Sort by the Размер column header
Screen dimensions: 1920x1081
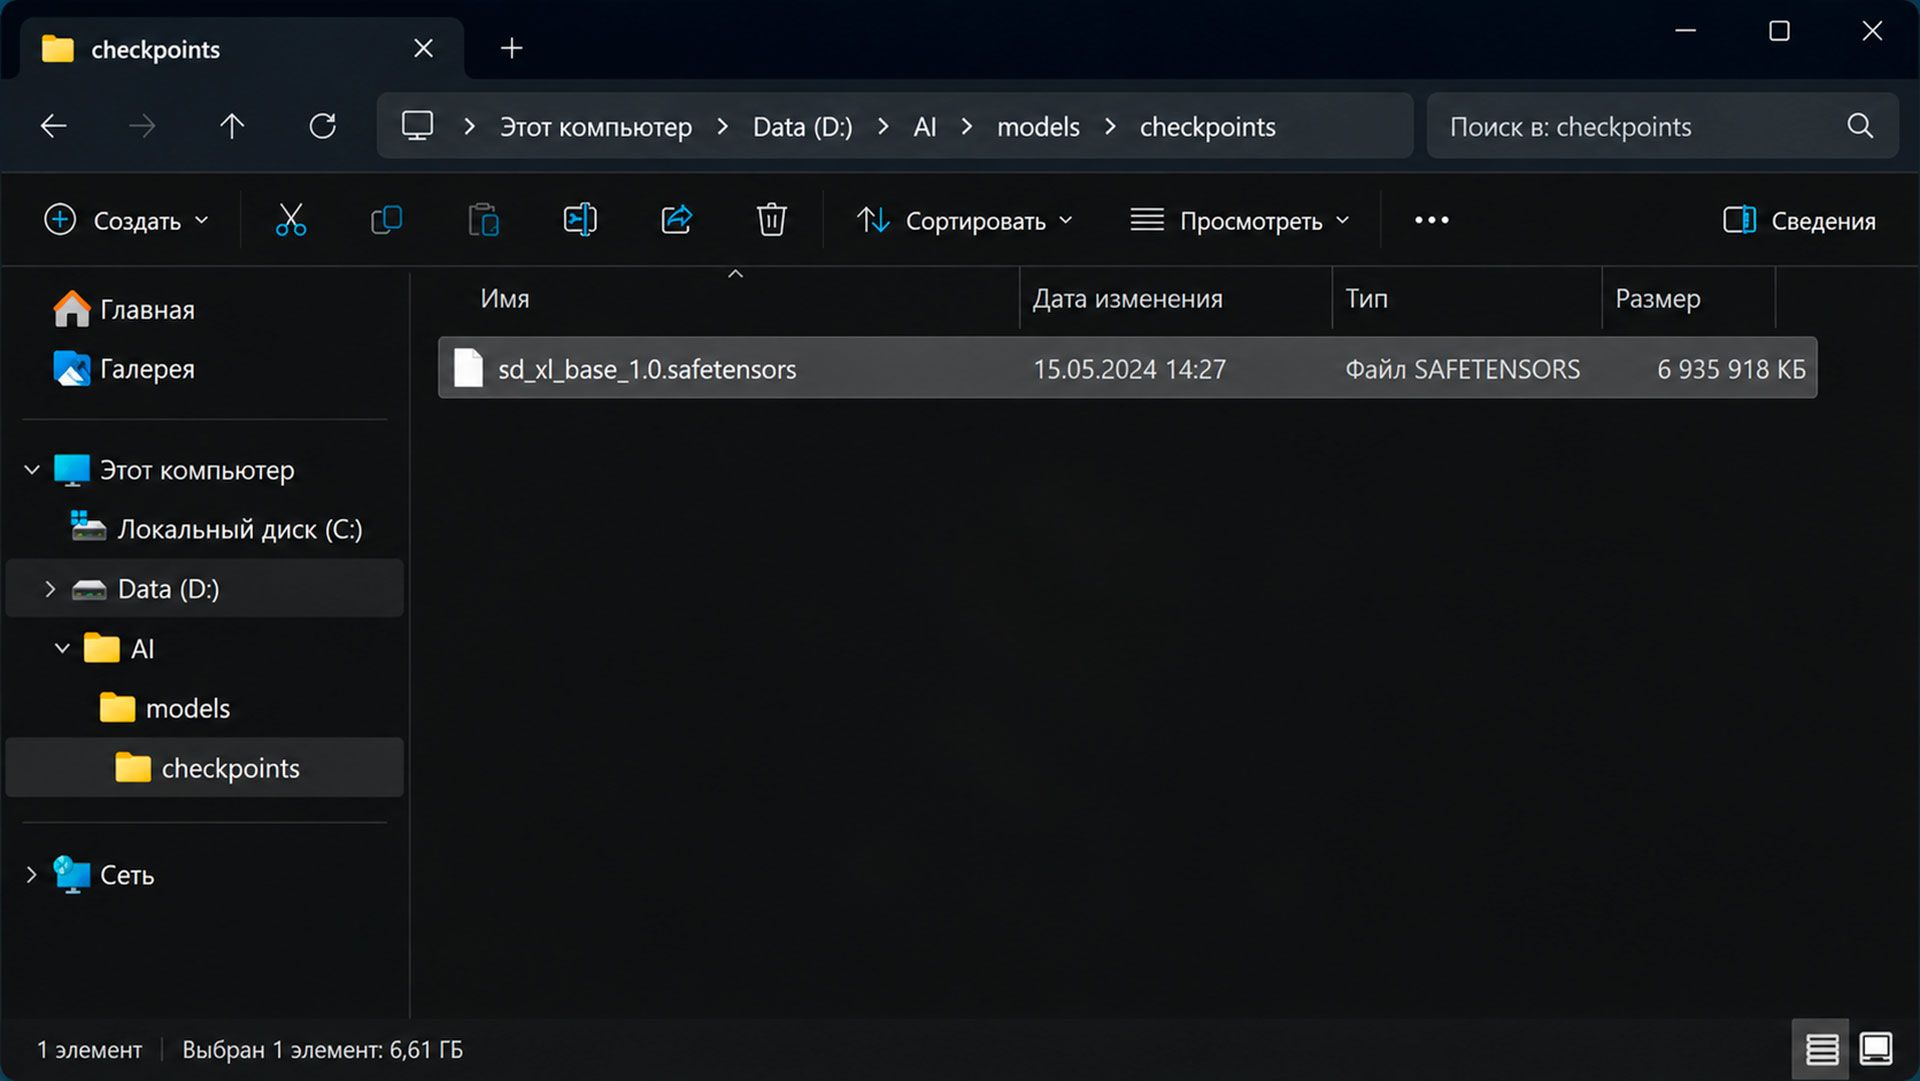click(1657, 299)
